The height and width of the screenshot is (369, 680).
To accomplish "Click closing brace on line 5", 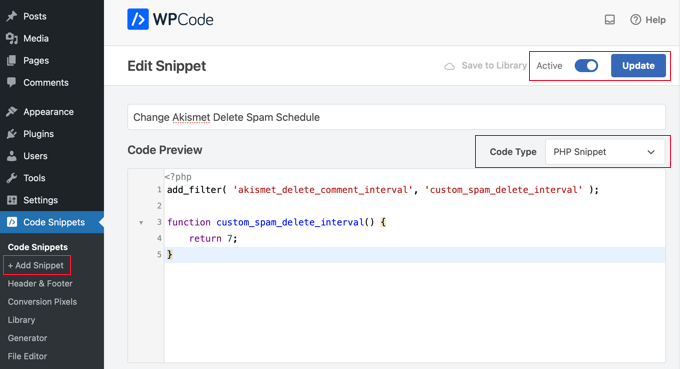I will click(x=170, y=255).
